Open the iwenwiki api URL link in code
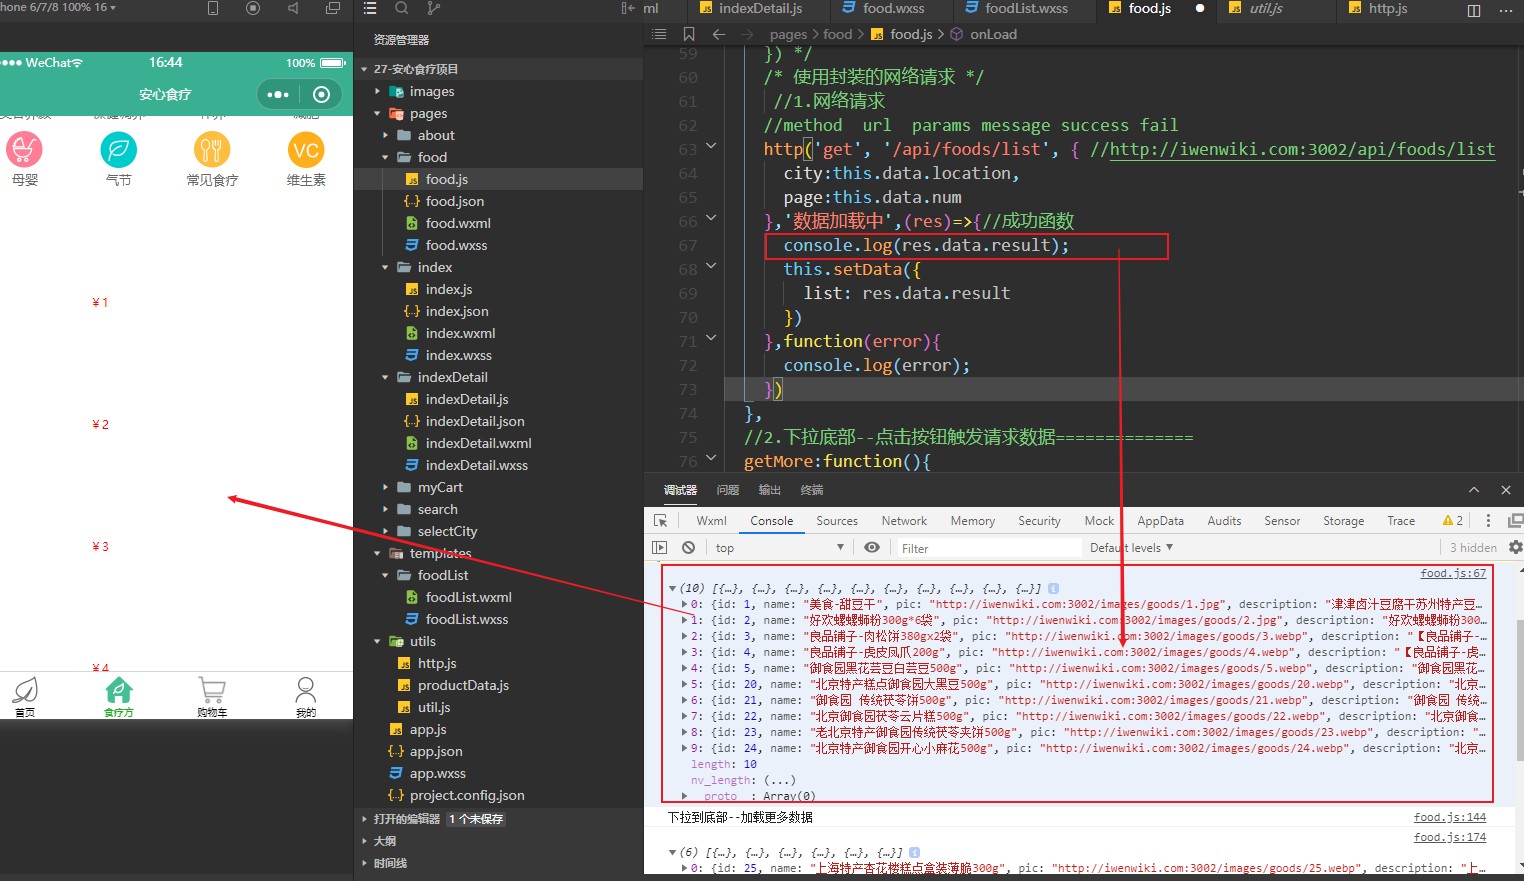This screenshot has width=1524, height=881. click(1302, 149)
